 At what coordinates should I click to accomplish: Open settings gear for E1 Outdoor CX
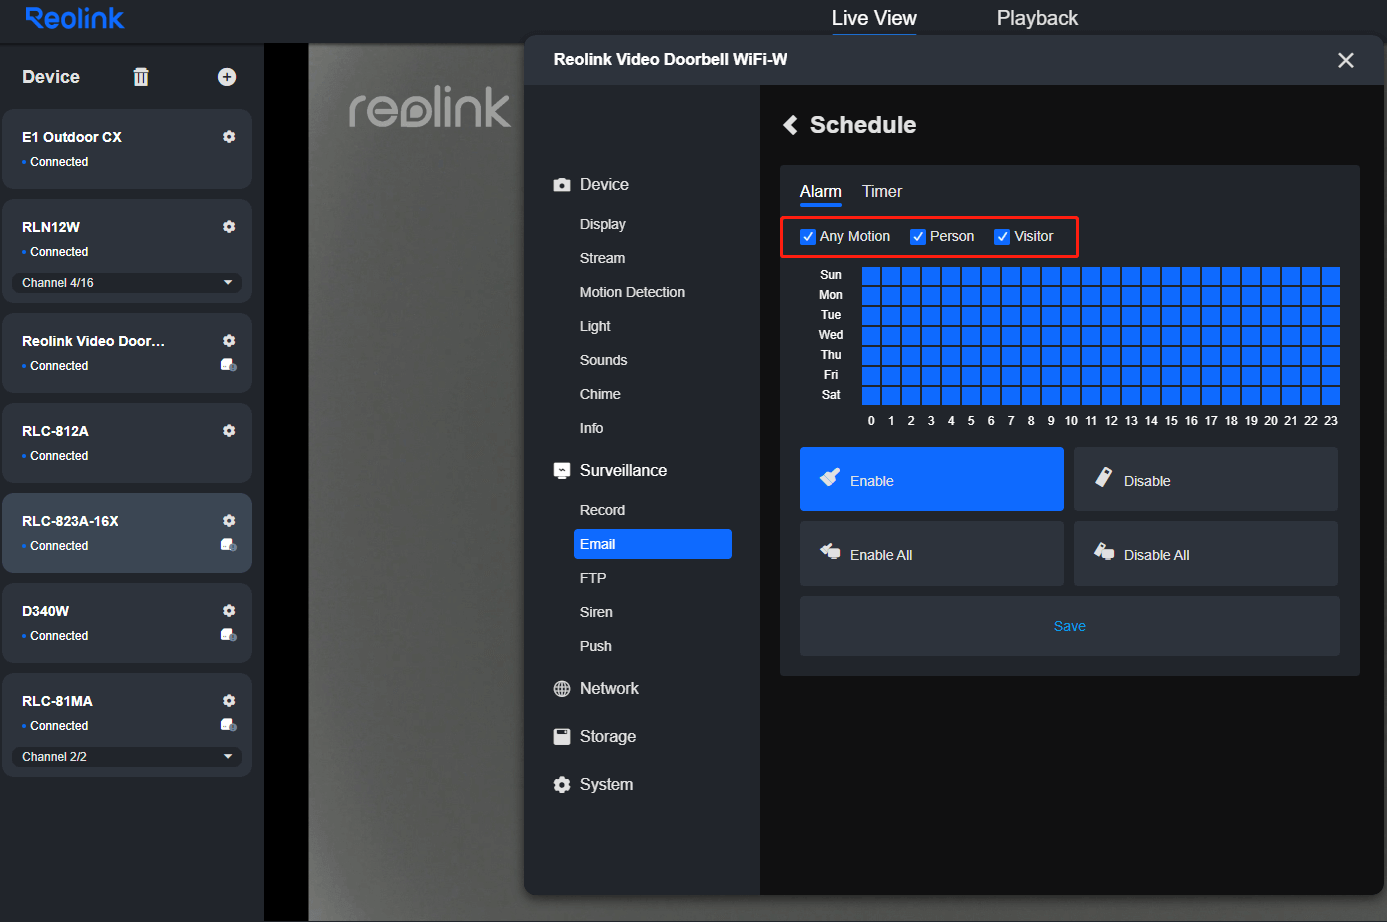click(229, 137)
